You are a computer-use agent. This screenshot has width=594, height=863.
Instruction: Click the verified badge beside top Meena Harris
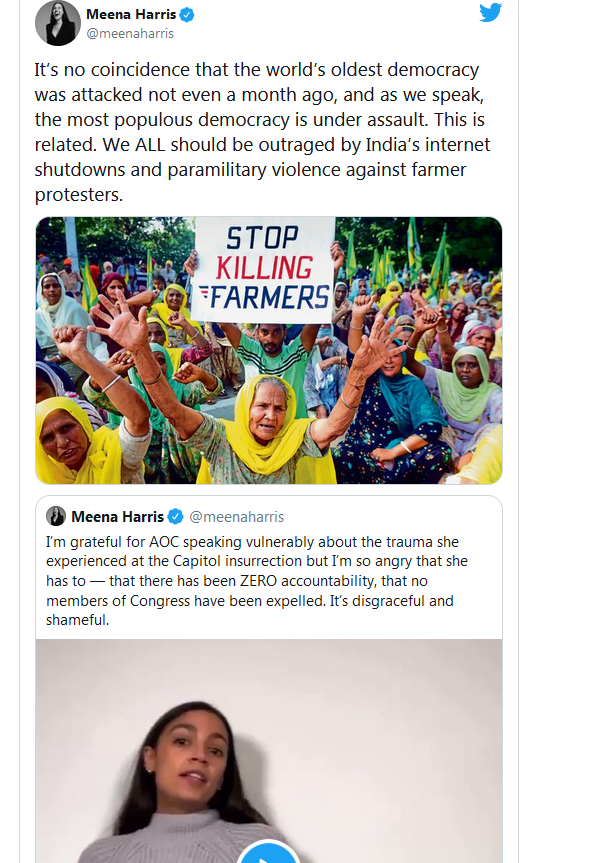[x=187, y=15]
